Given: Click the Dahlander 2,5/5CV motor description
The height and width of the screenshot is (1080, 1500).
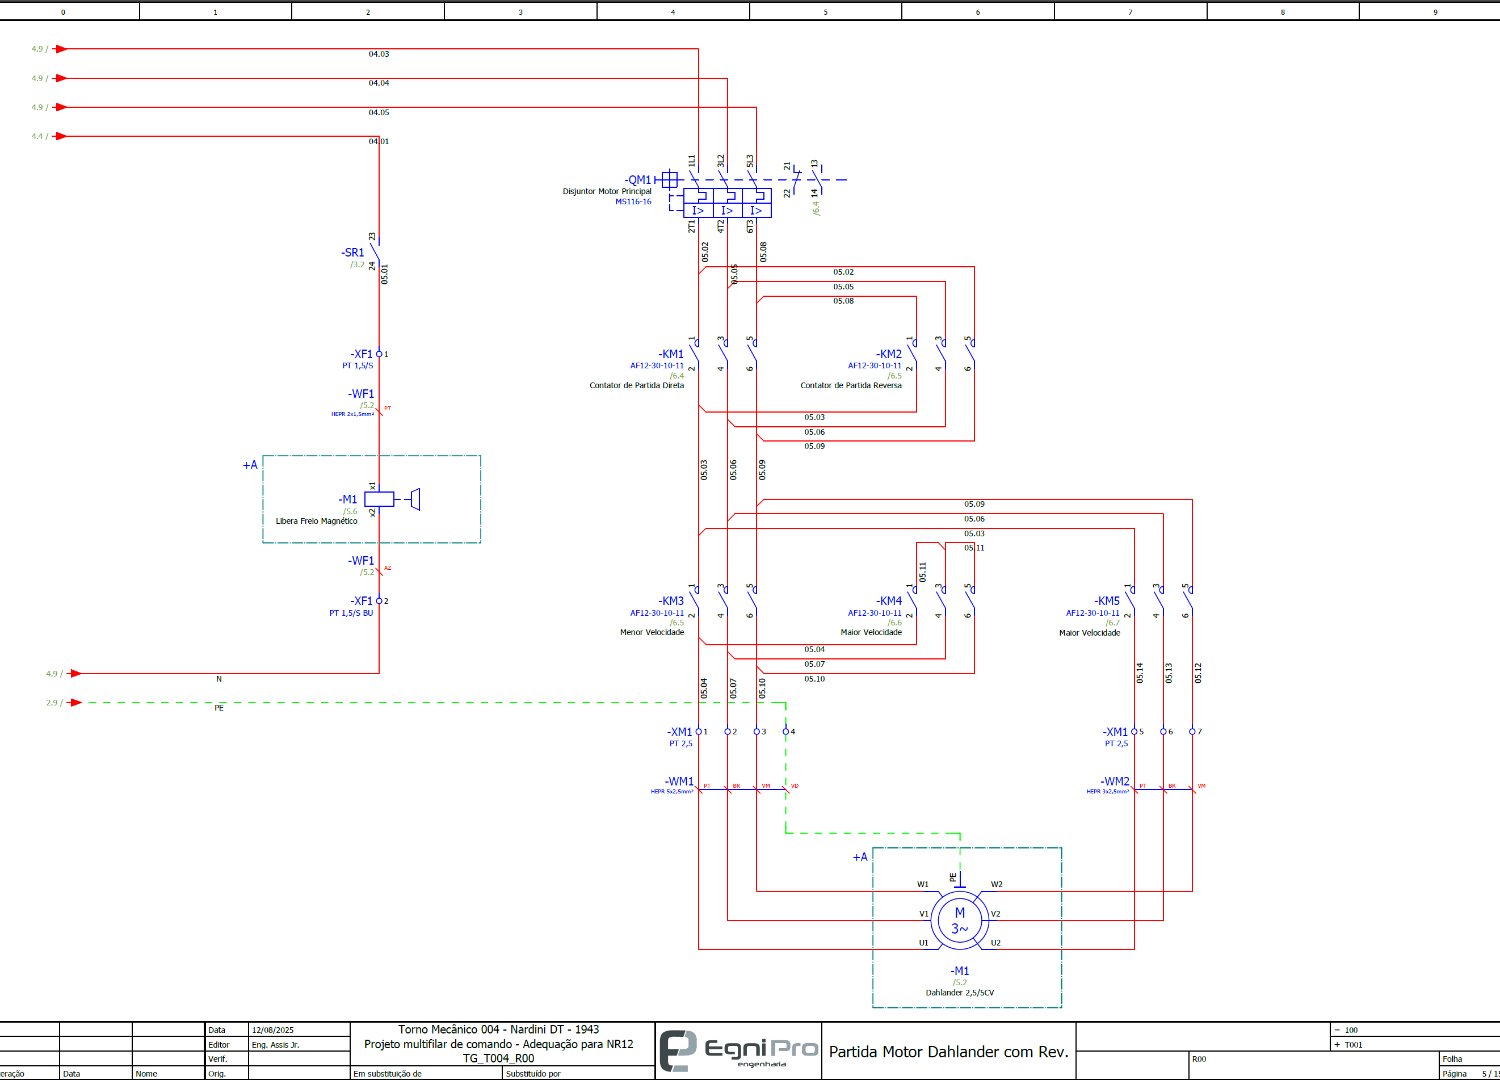Looking at the screenshot, I should tap(959, 993).
